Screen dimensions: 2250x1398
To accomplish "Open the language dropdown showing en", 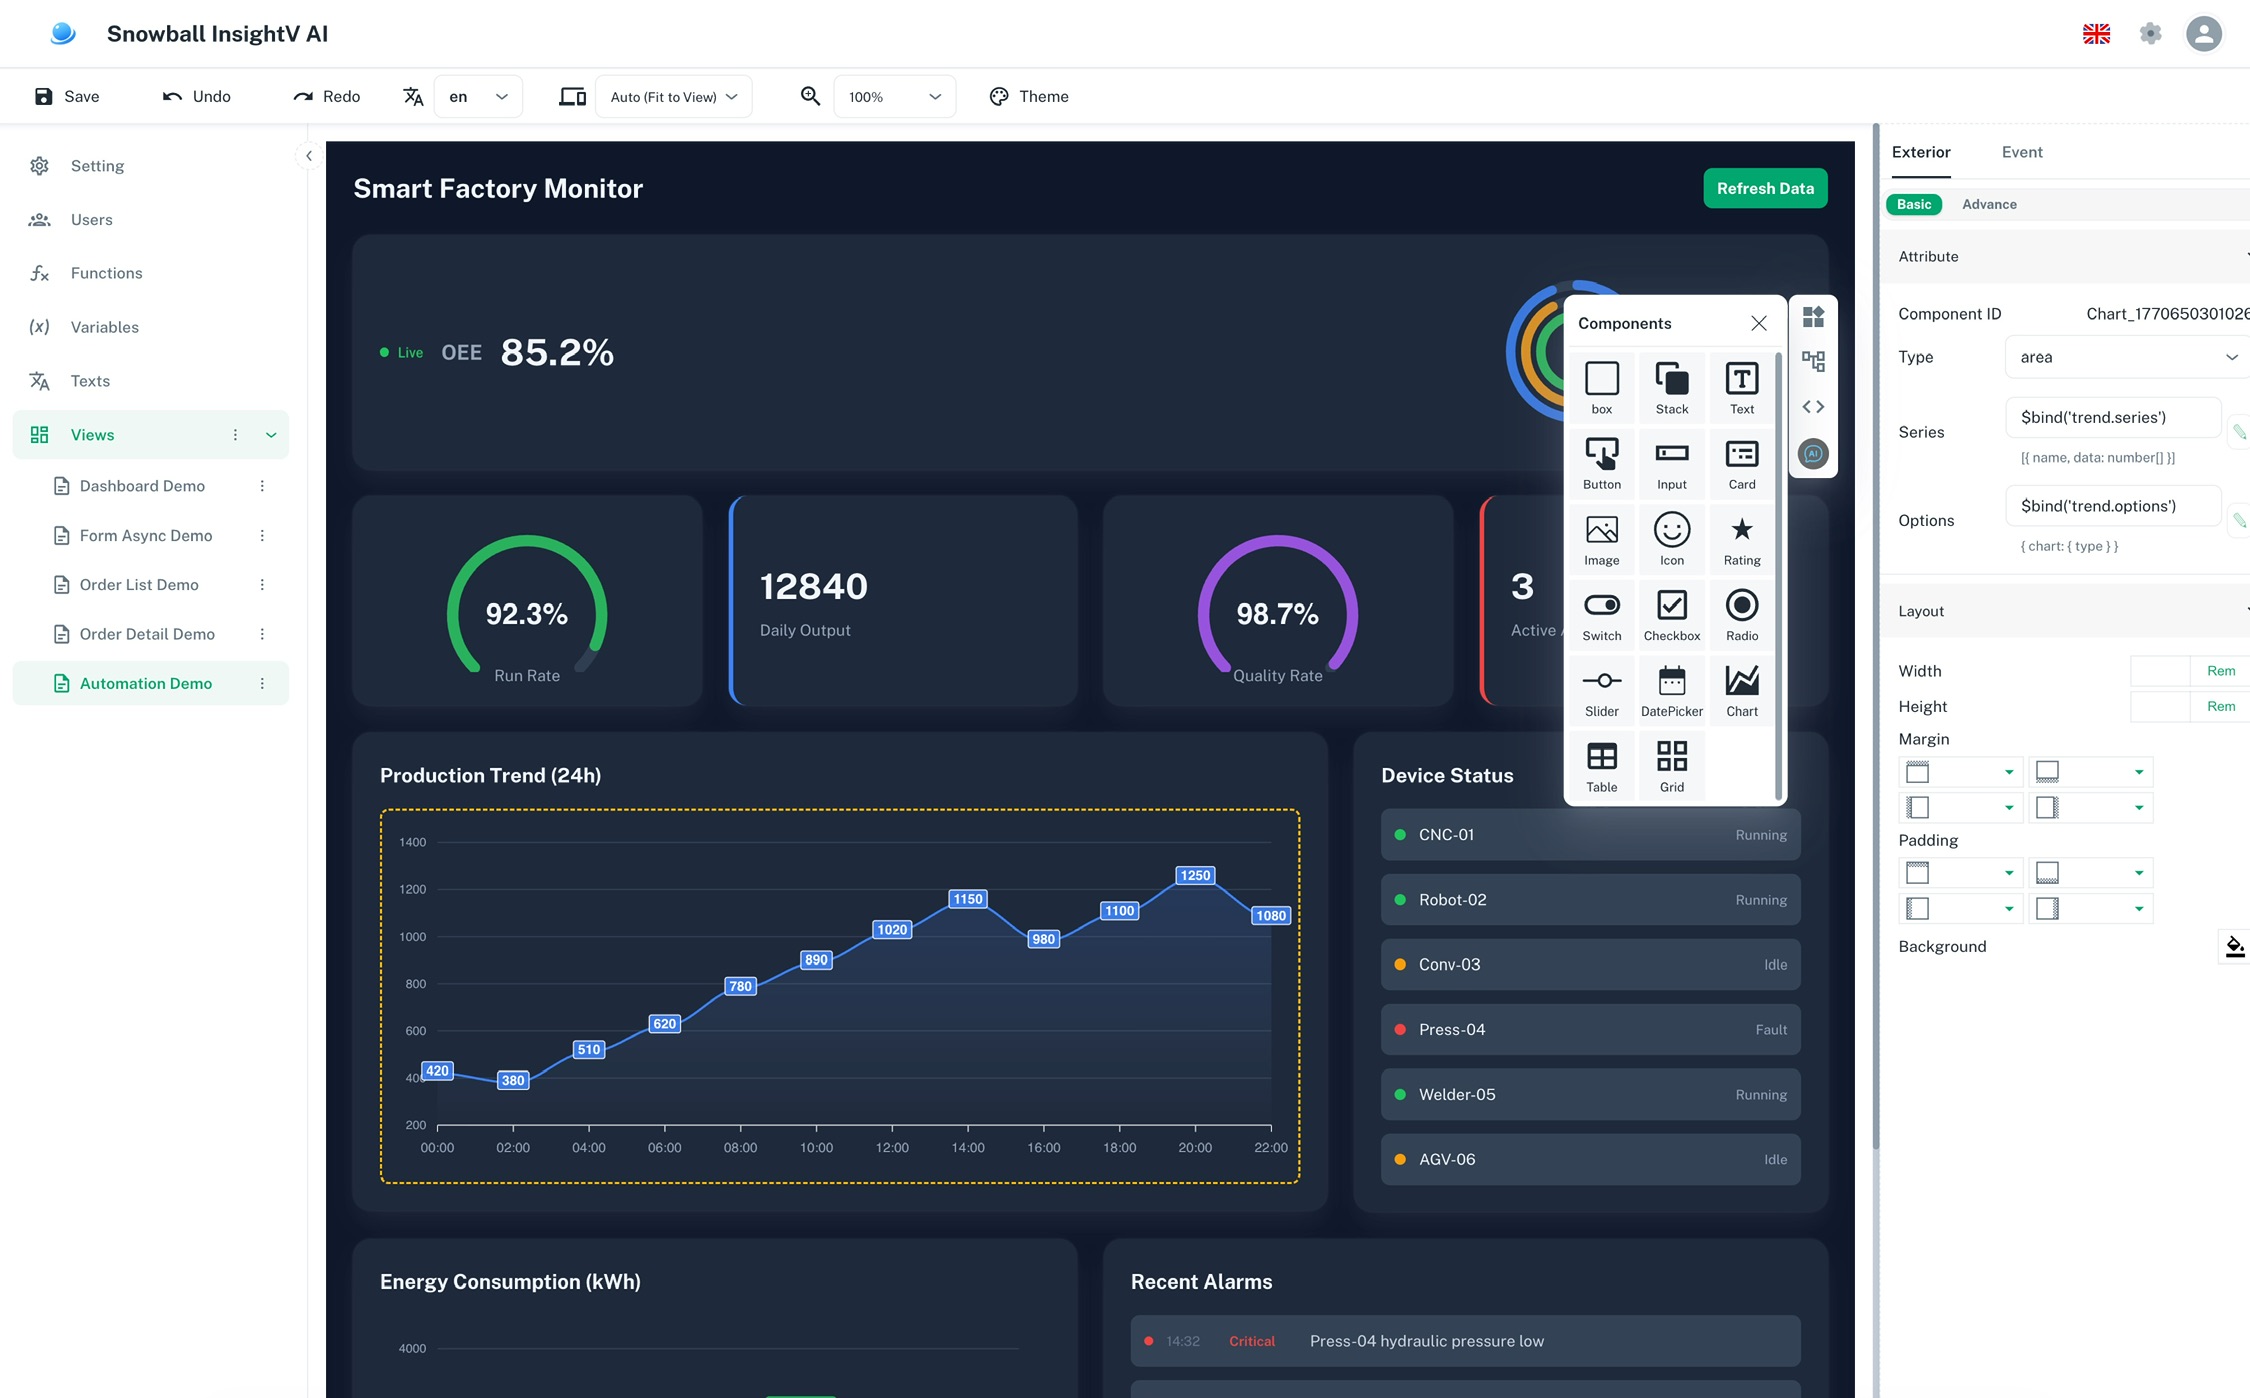I will pos(478,96).
